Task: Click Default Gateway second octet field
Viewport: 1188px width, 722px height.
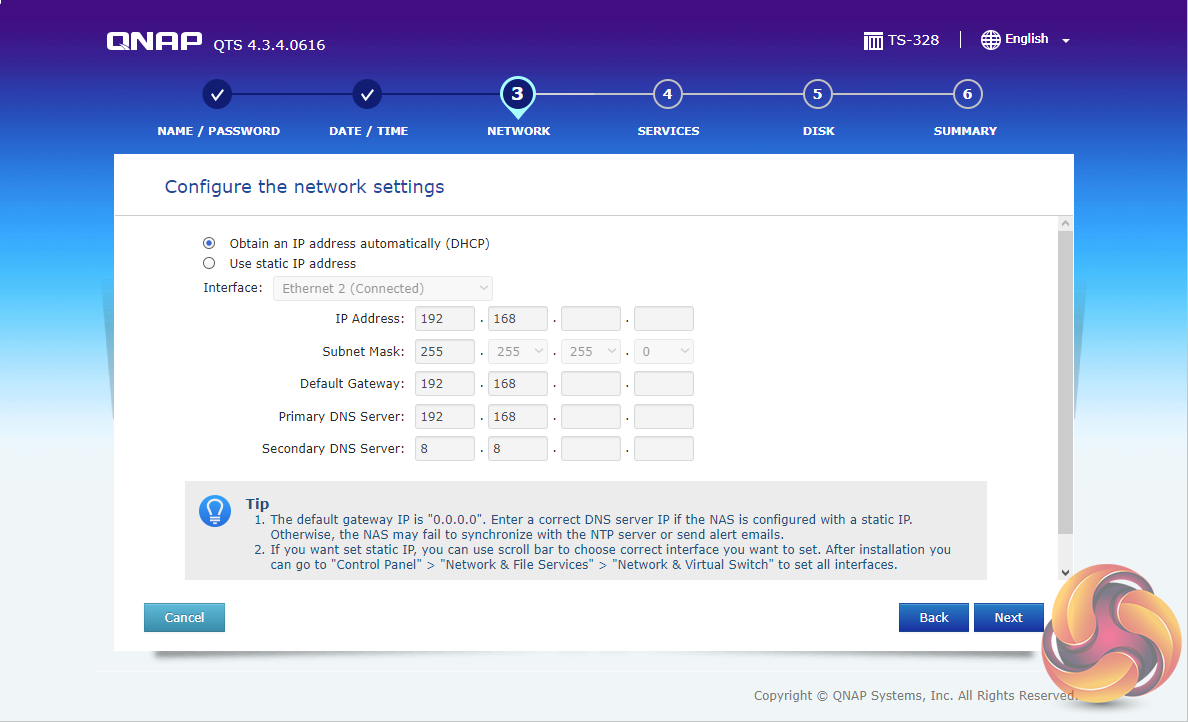Action: [517, 384]
